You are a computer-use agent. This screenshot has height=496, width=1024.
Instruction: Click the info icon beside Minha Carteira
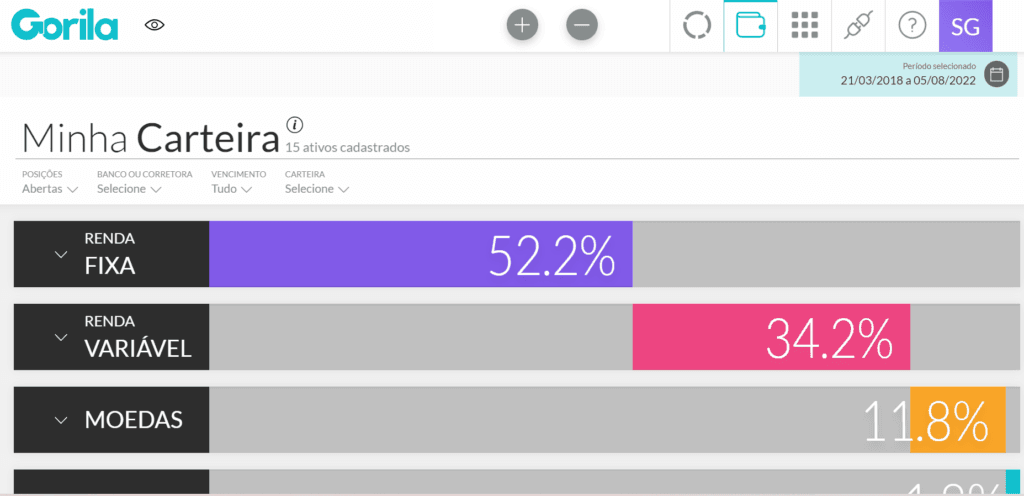[x=295, y=124]
